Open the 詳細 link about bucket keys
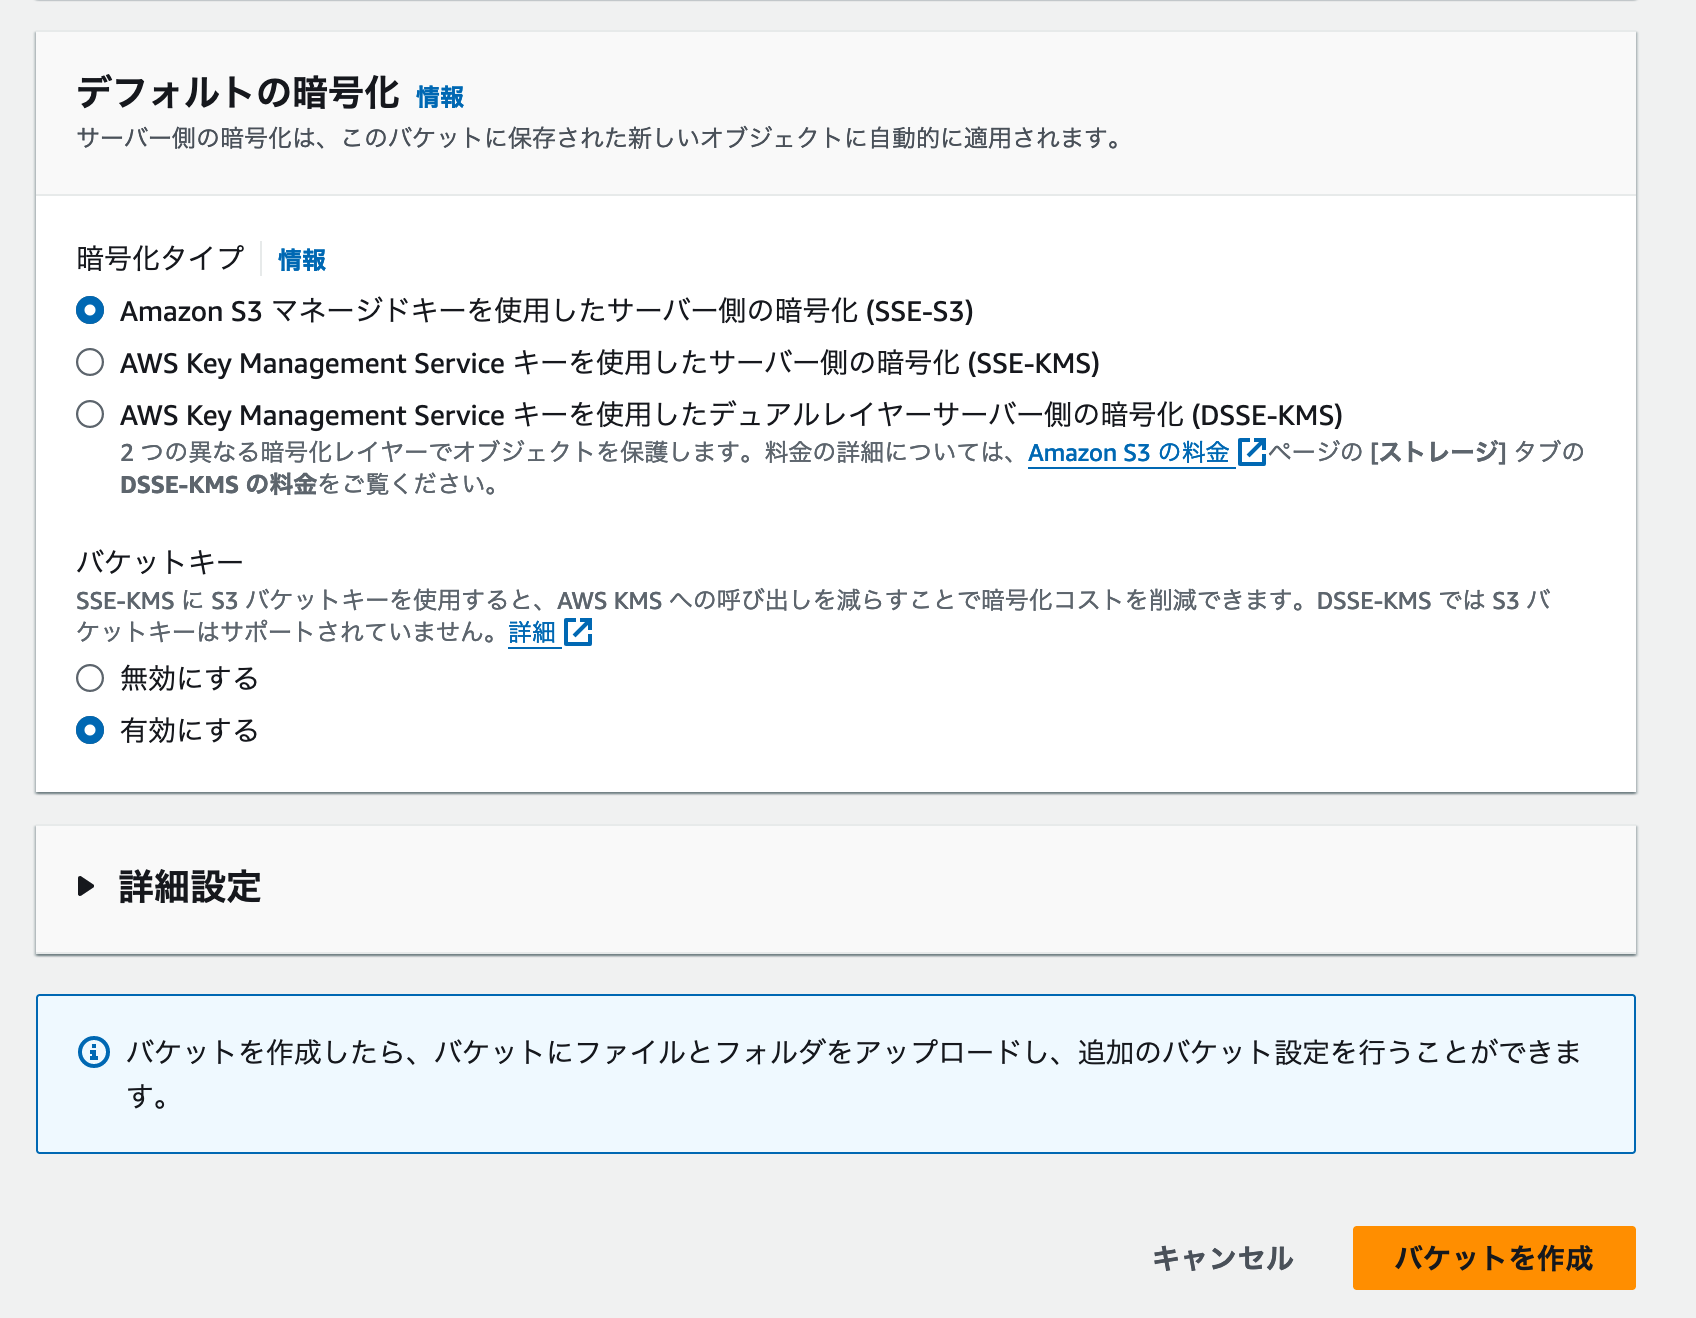Viewport: 1696px width, 1318px height. (533, 631)
